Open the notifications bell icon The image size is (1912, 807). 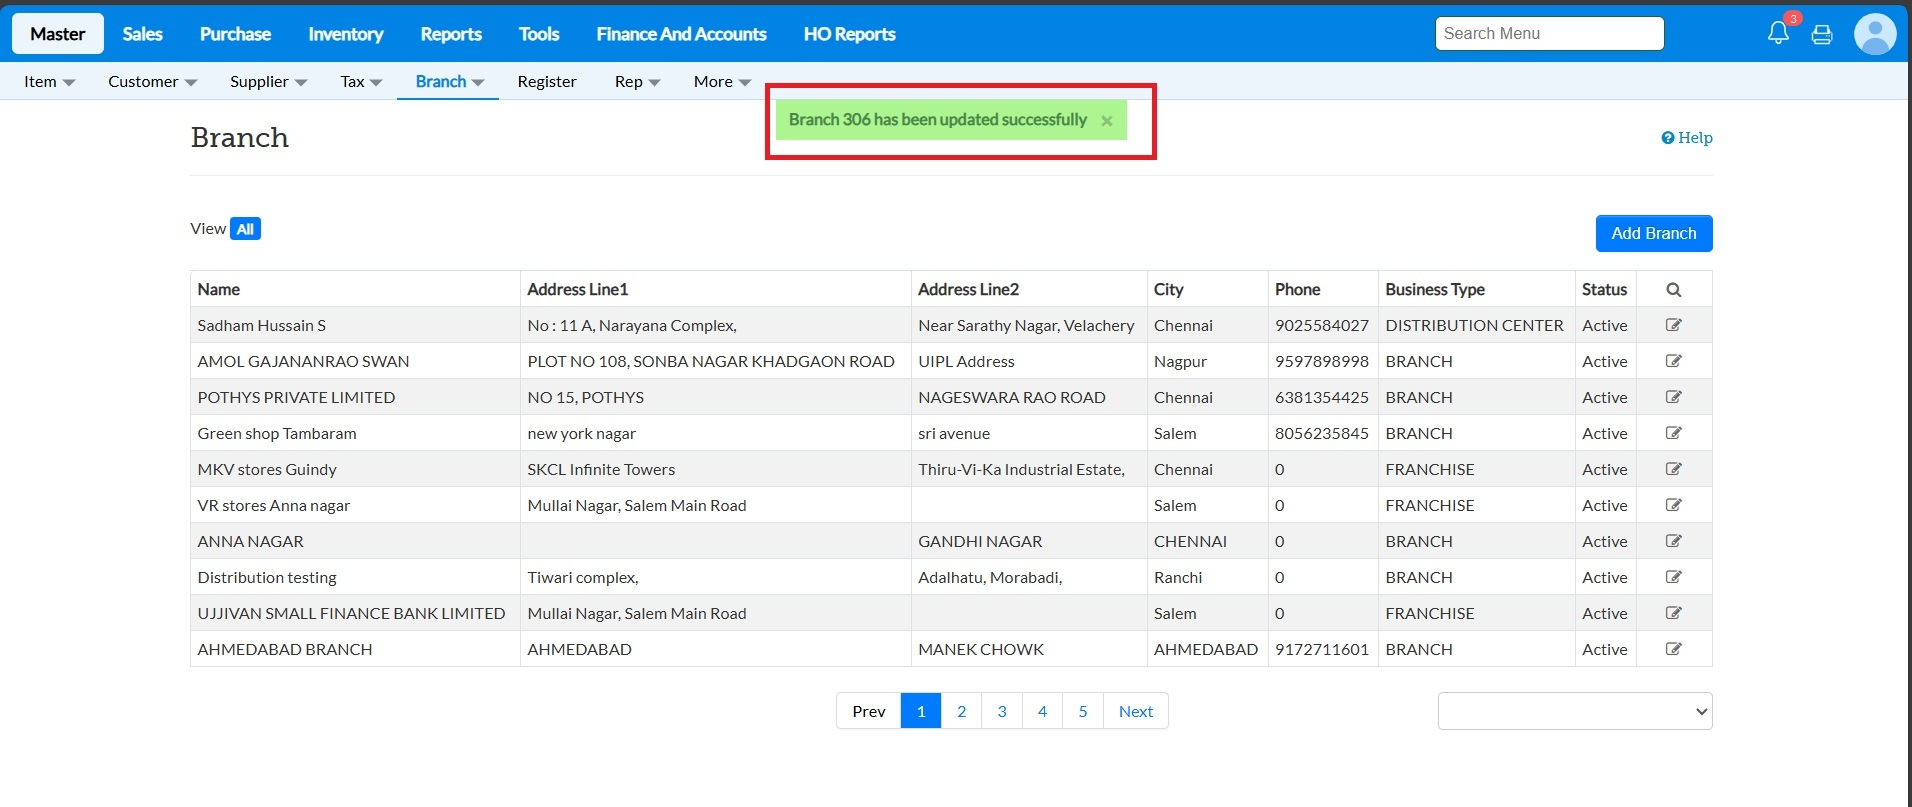(x=1778, y=33)
